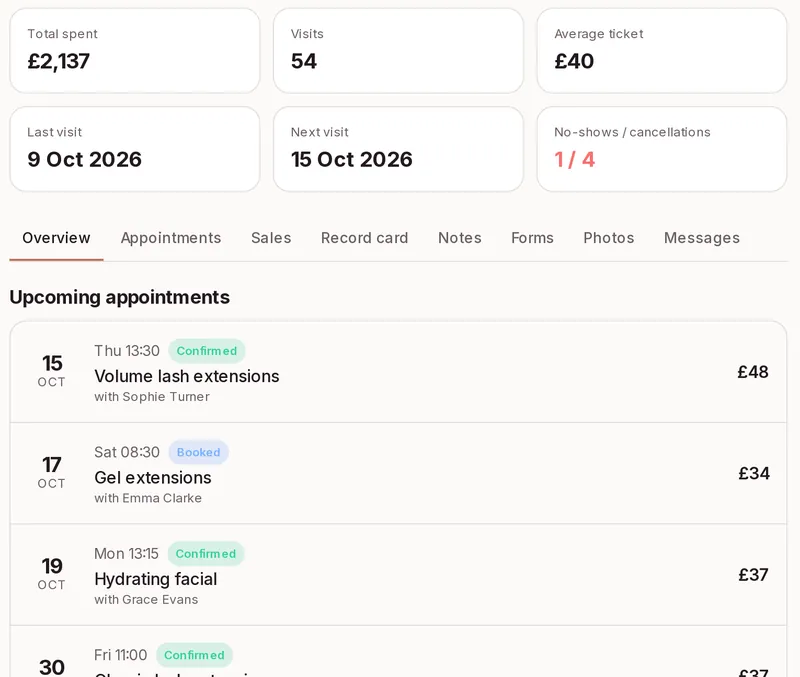Click the Sat 08:30 time label
The image size is (800, 677).
[127, 453]
